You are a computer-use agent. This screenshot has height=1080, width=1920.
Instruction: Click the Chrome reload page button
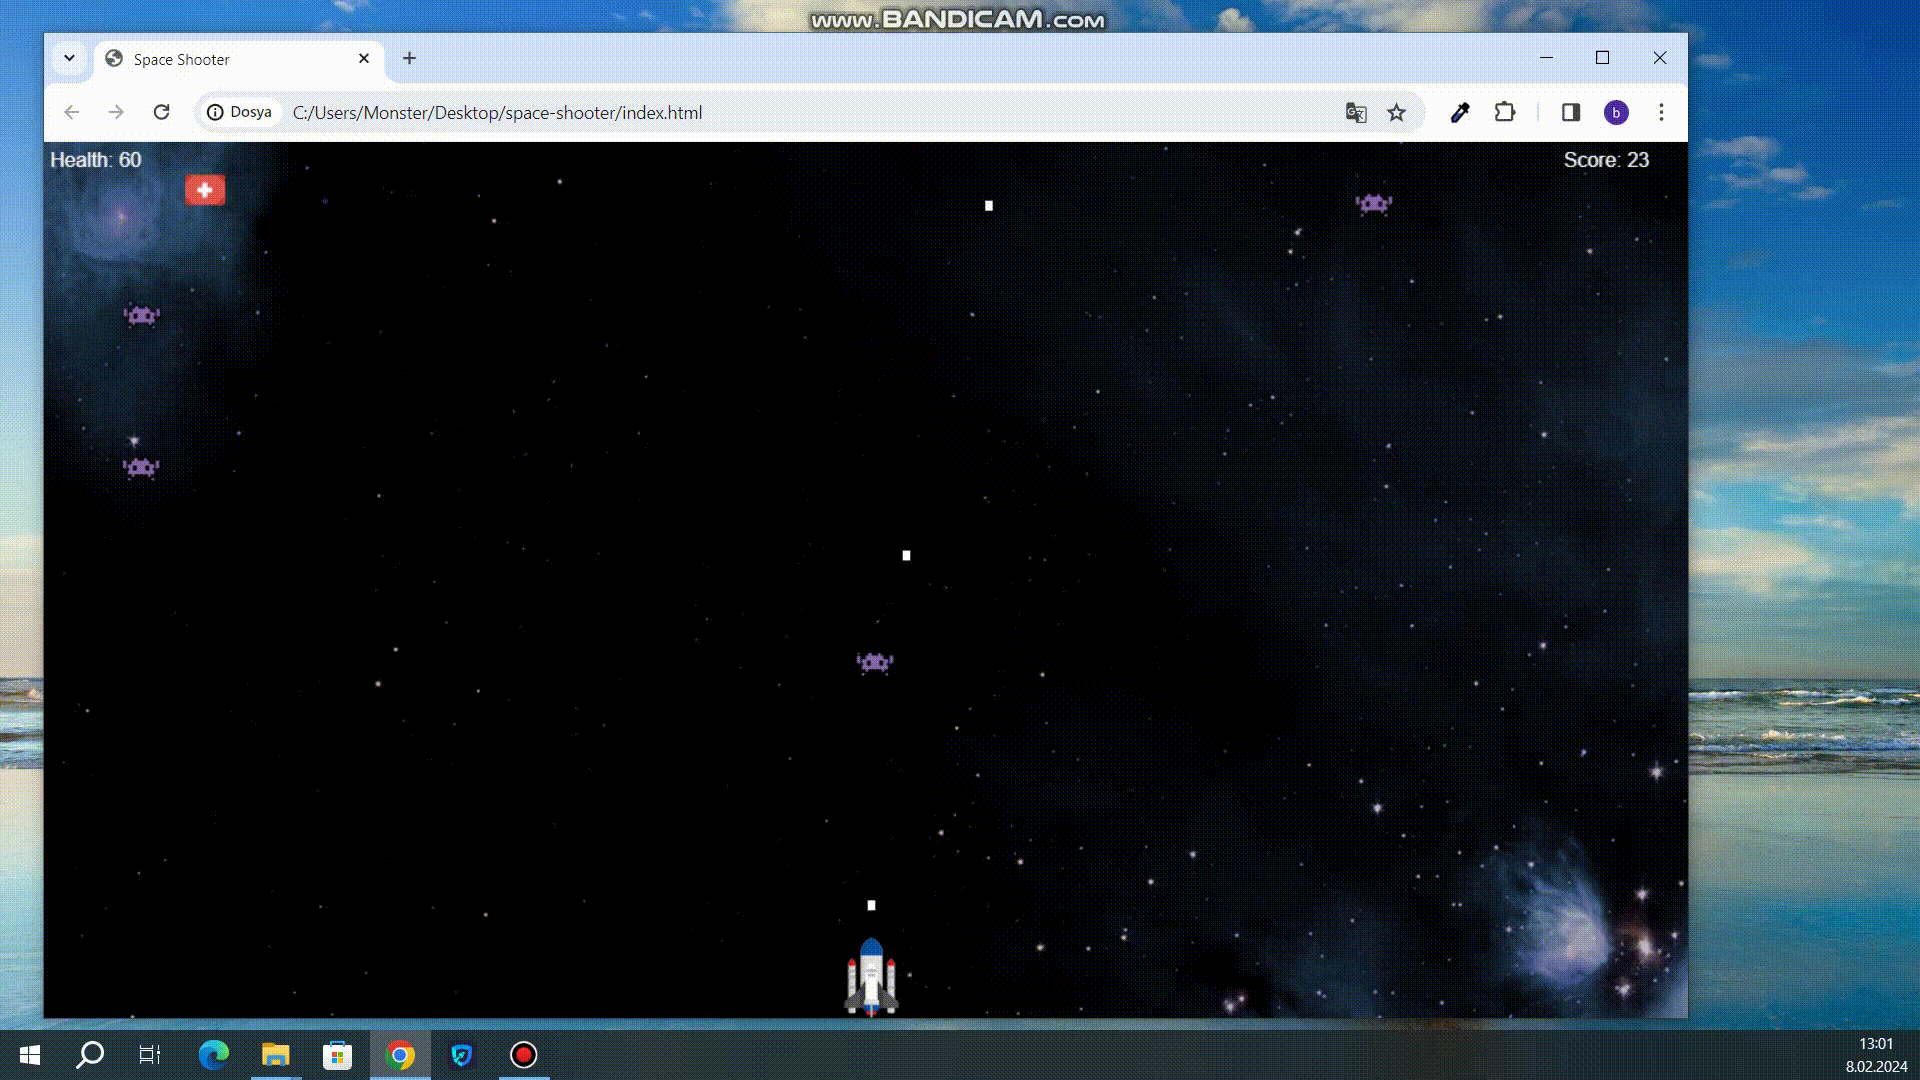[x=161, y=112]
